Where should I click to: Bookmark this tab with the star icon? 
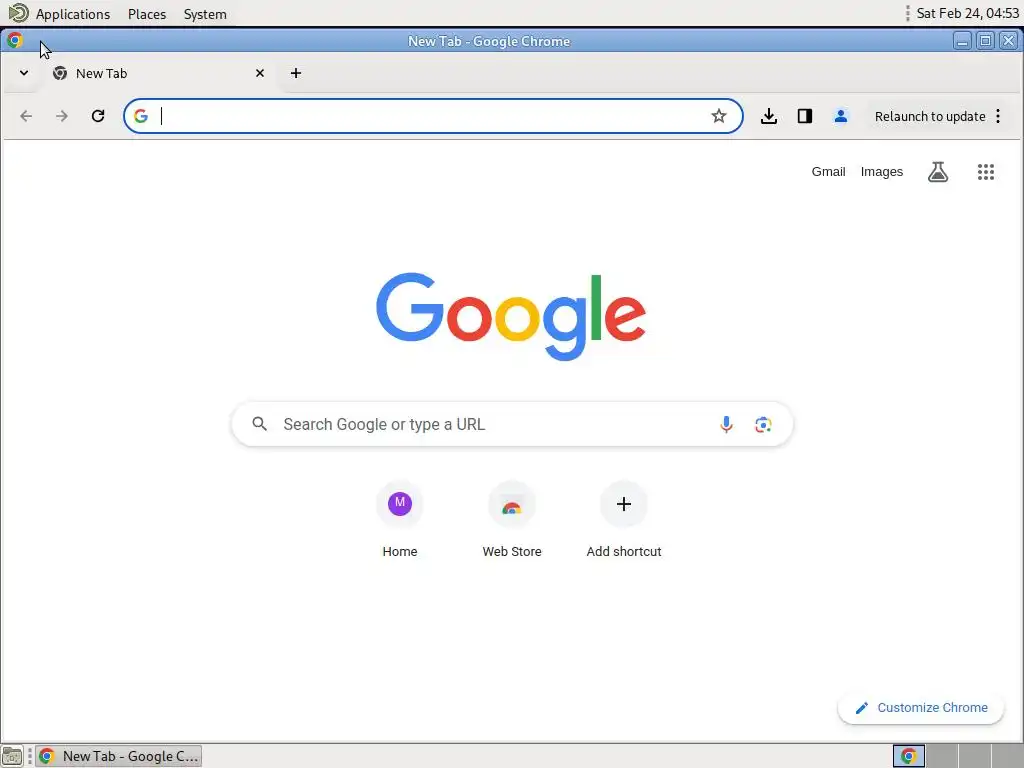click(718, 116)
